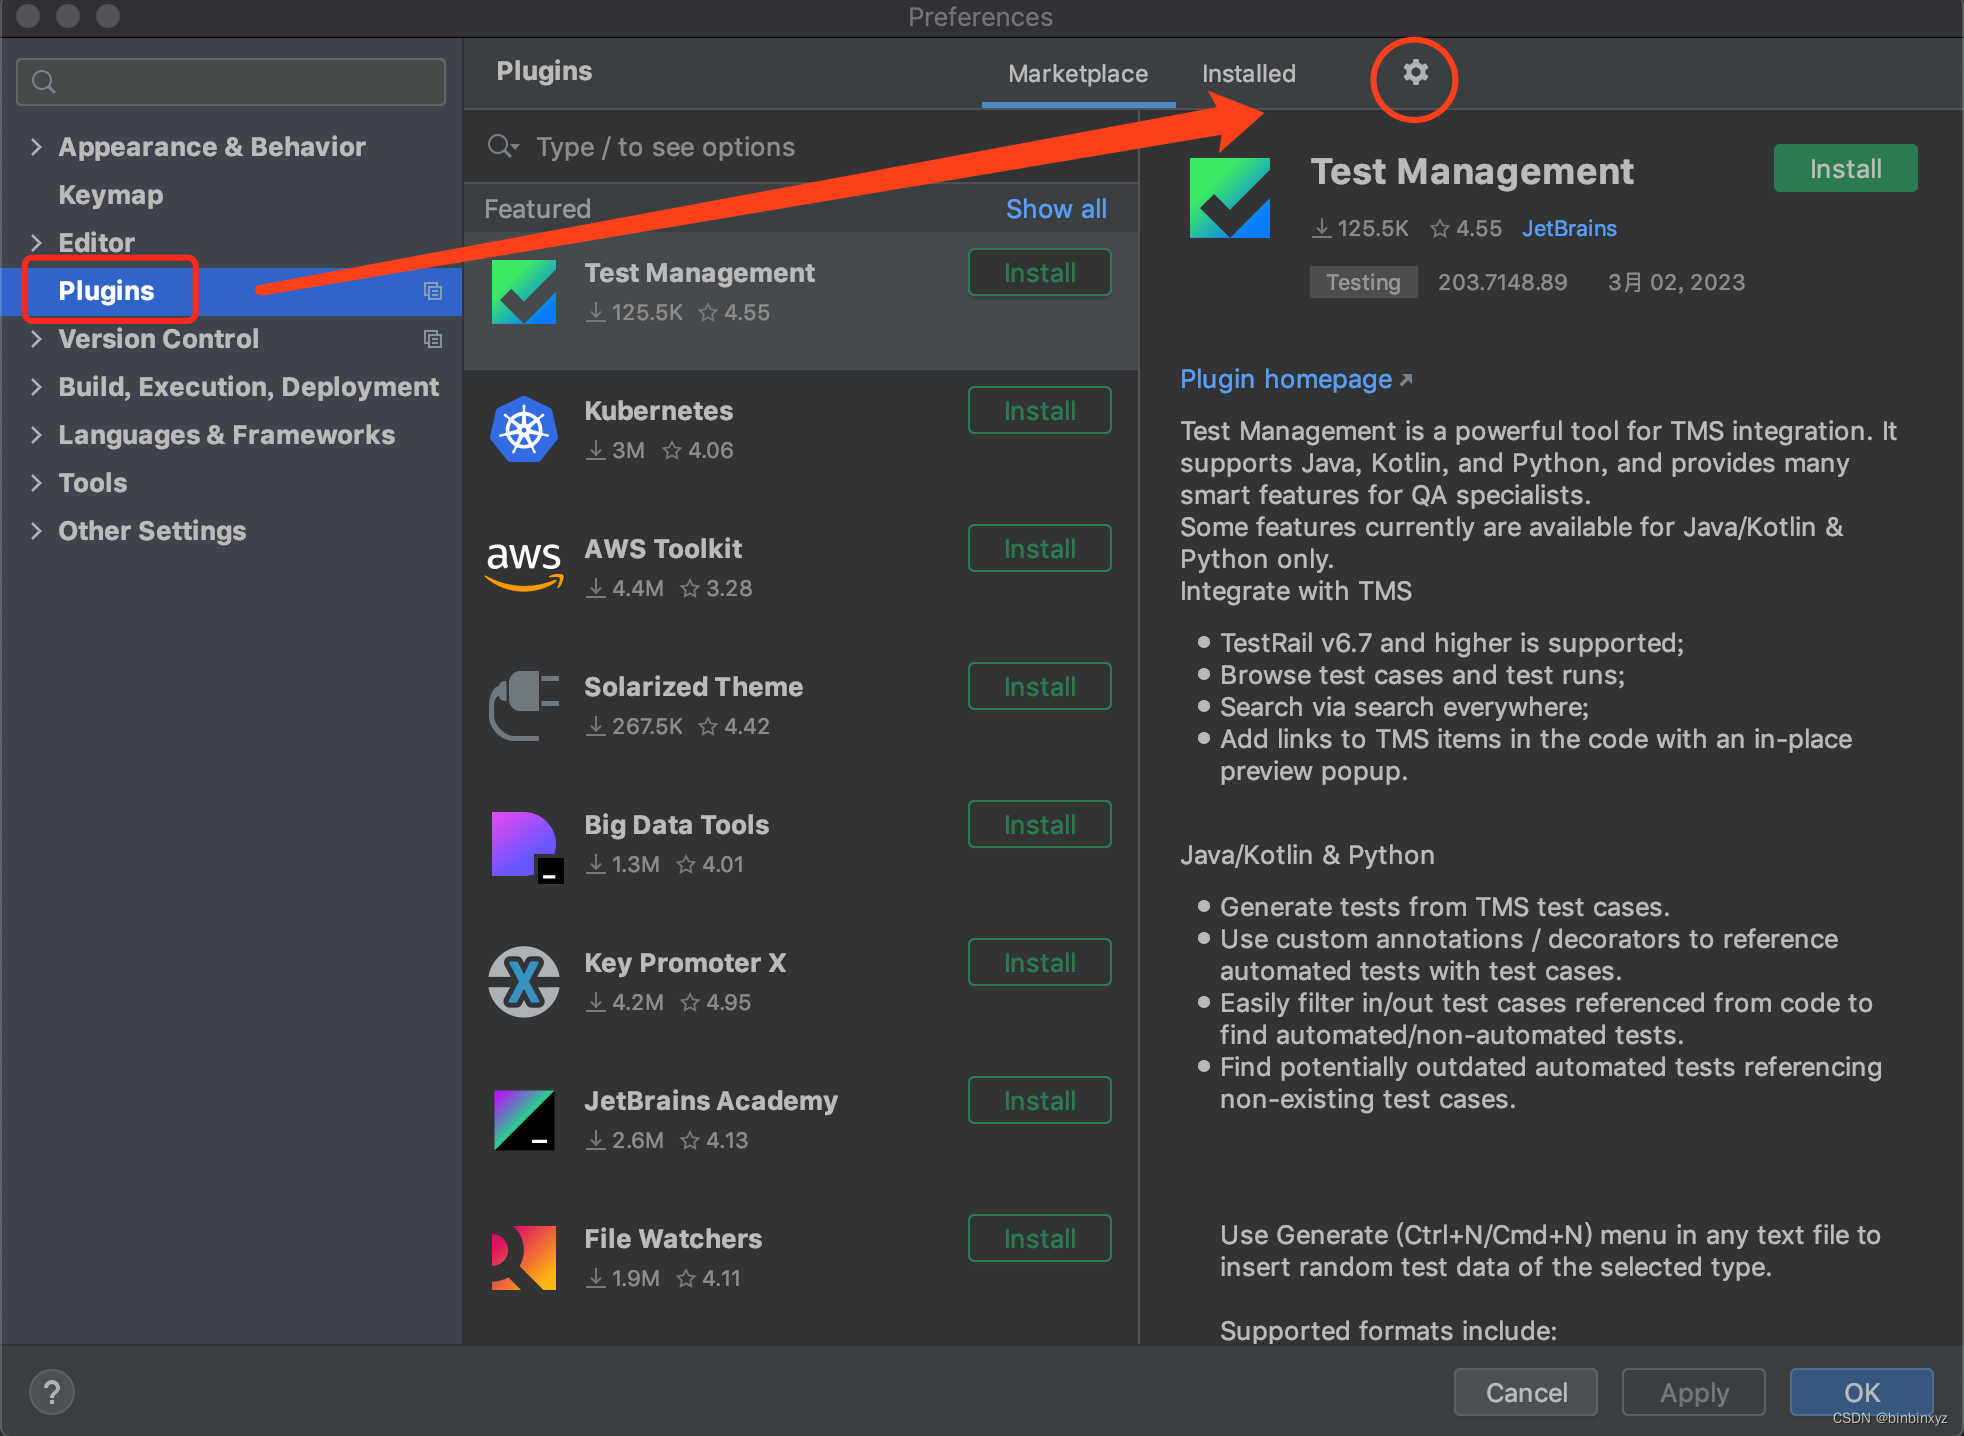Select the Big Data Tools title
Viewport: 1964px width, 1436px height.
676,825
